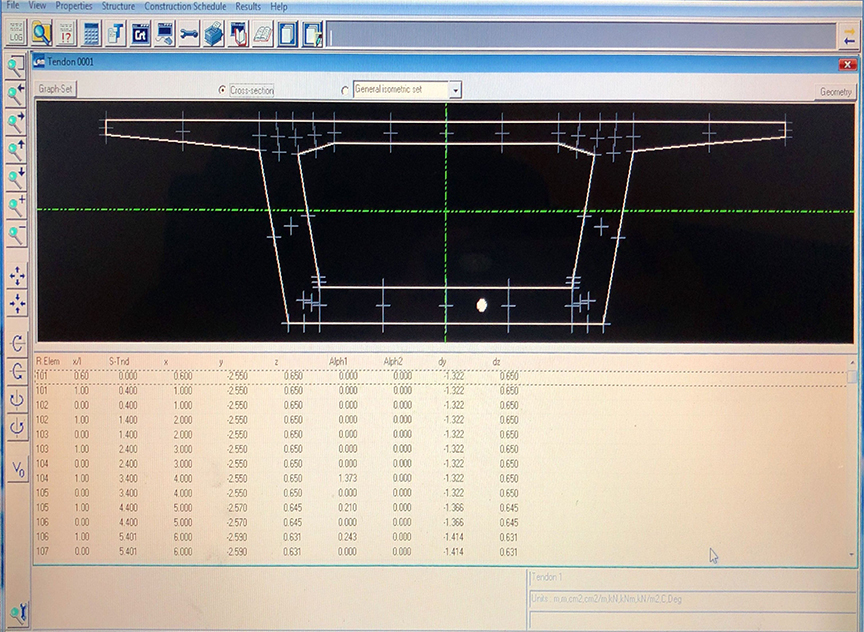Click the Graph-Set button

point(56,89)
